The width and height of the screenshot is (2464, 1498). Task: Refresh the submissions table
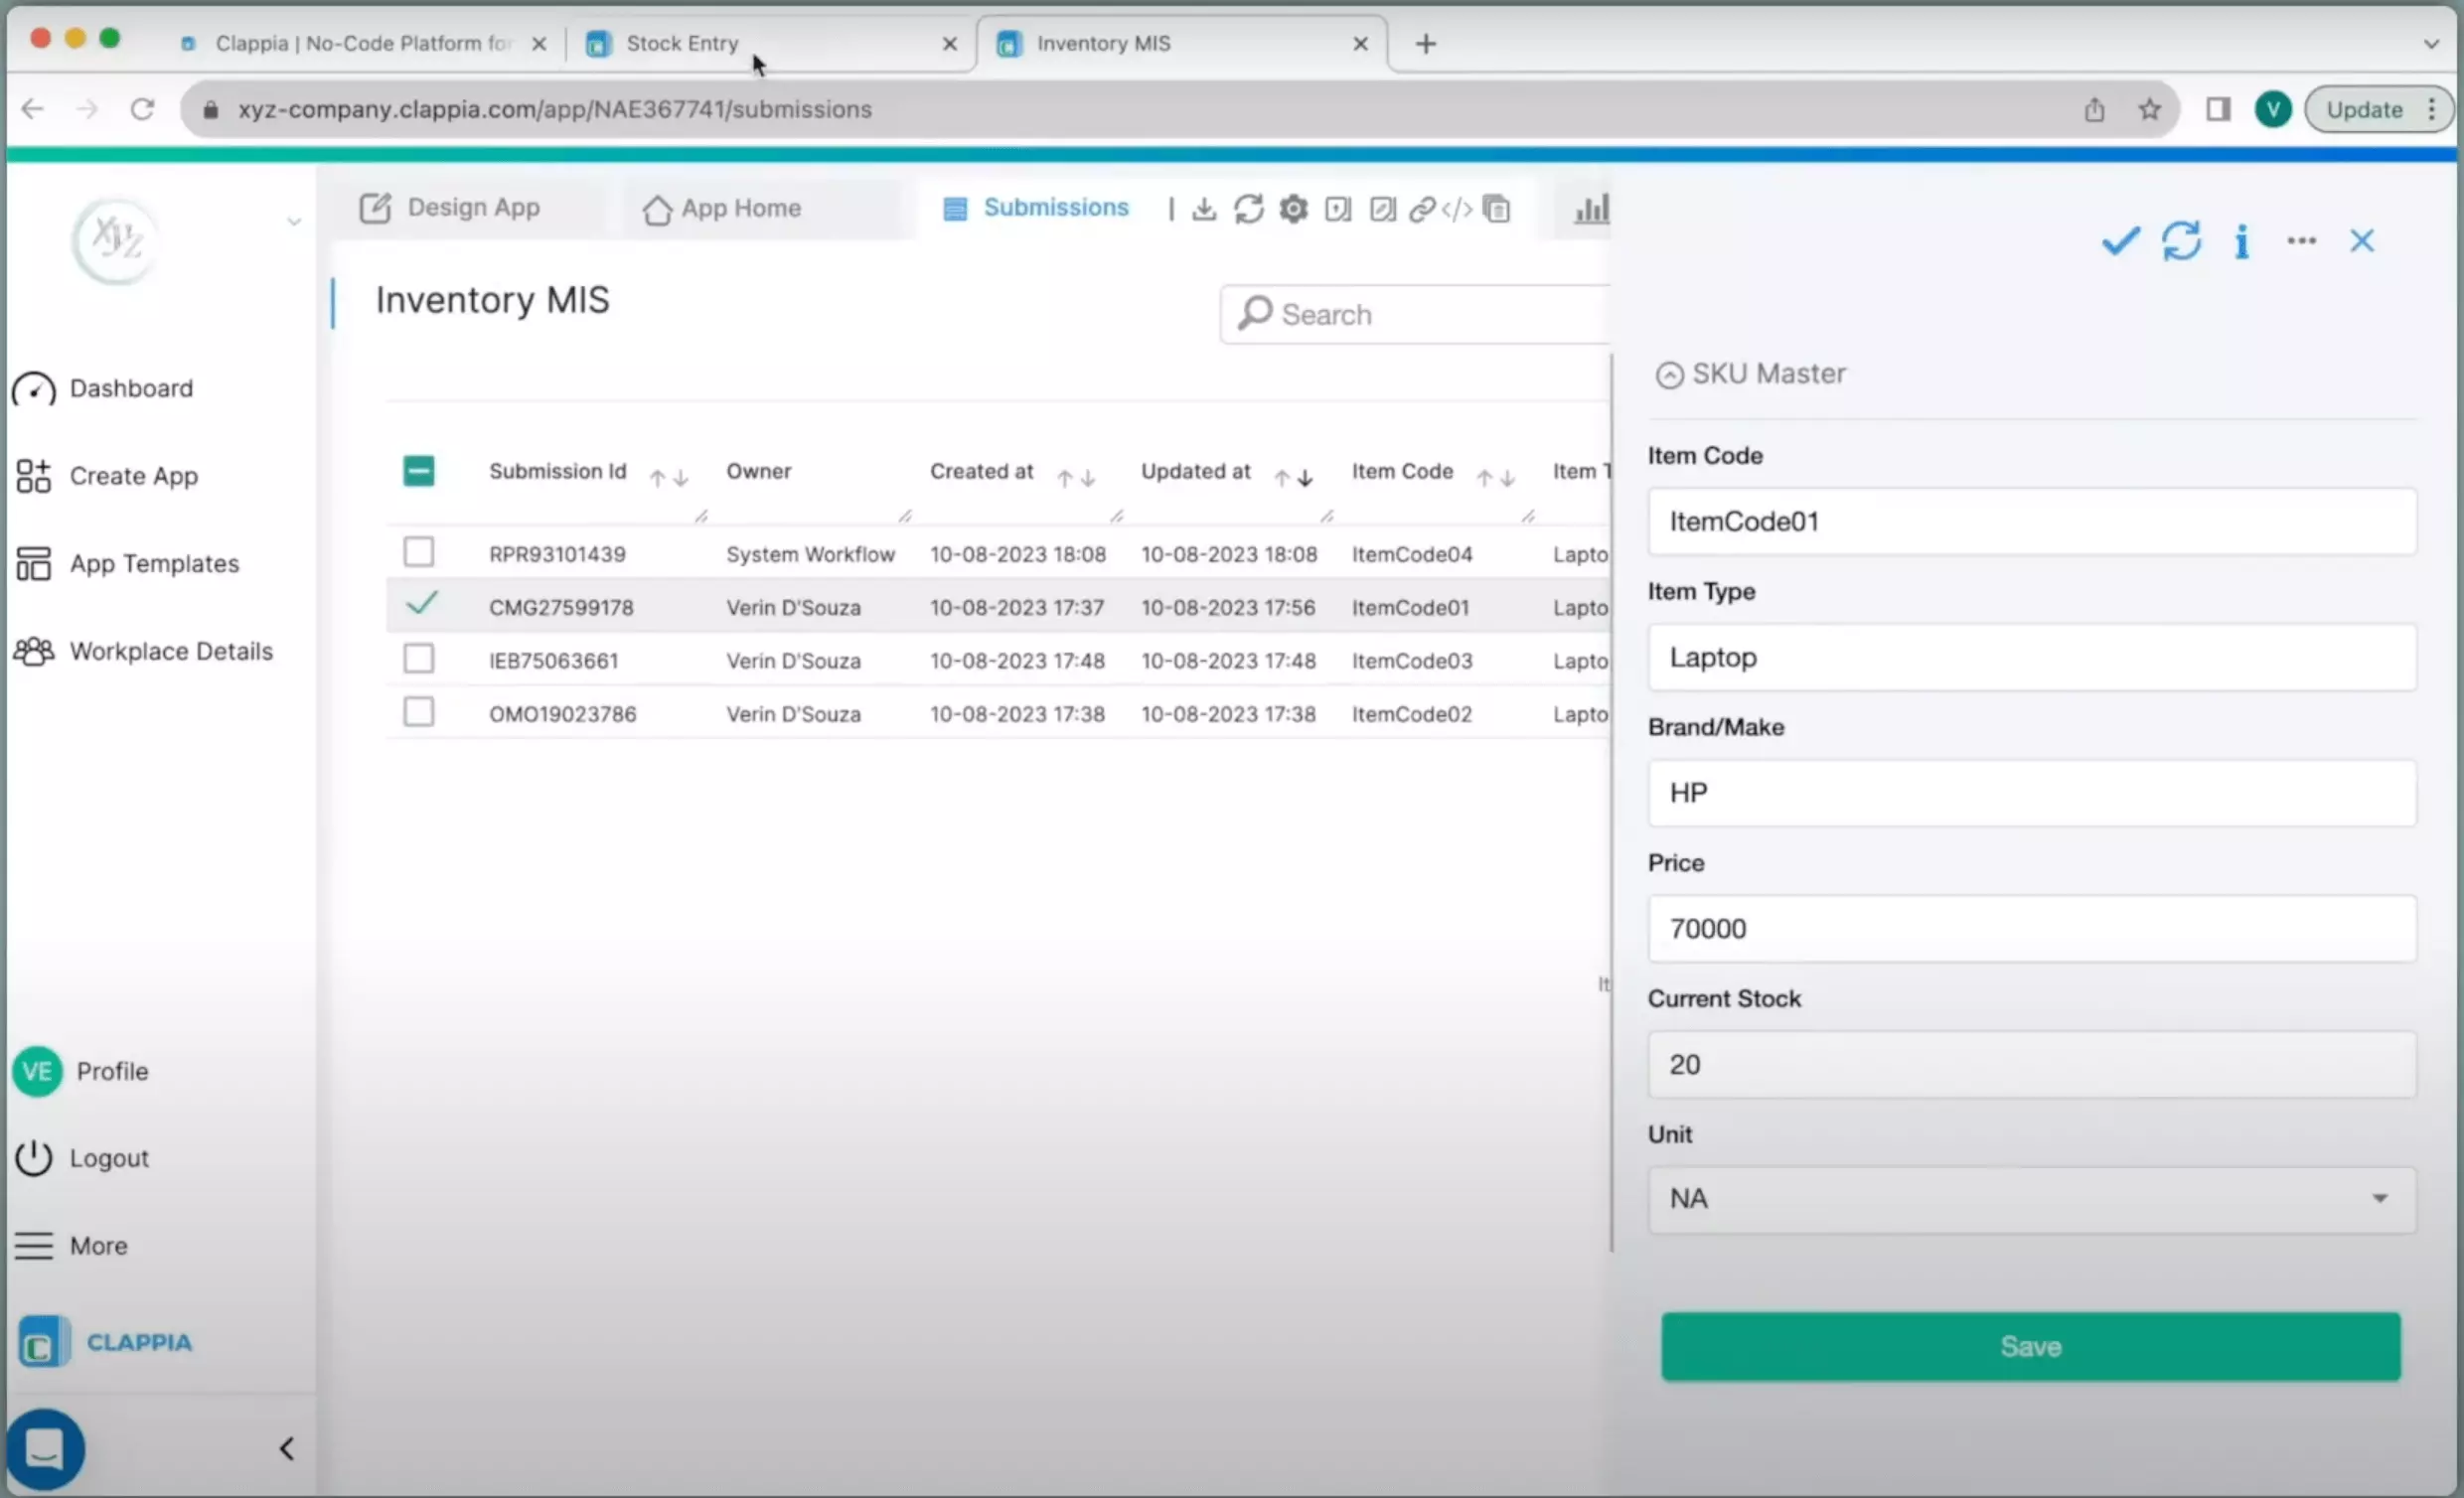1249,209
